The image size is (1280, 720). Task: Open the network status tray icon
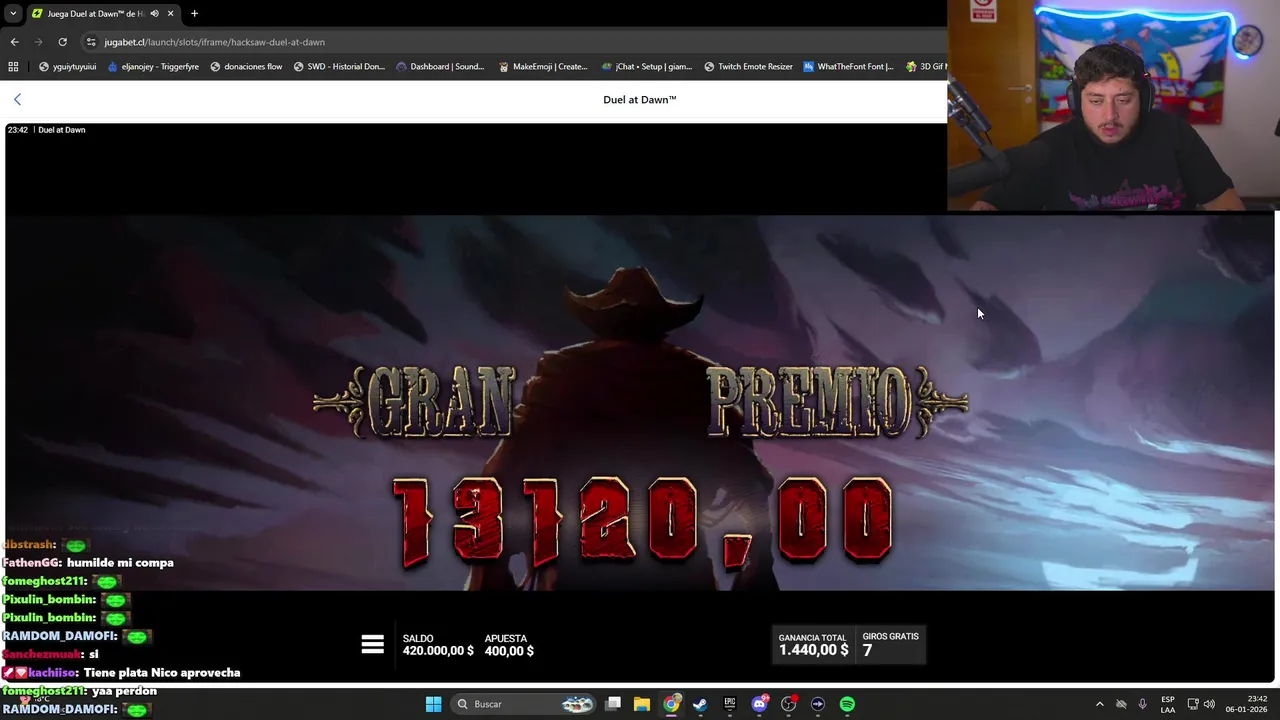click(1193, 704)
